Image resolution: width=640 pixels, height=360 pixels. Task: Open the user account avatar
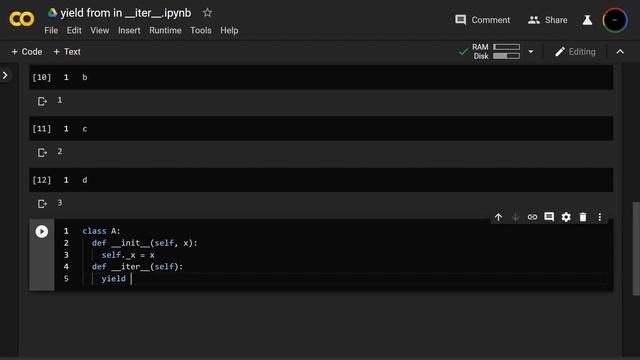615,20
